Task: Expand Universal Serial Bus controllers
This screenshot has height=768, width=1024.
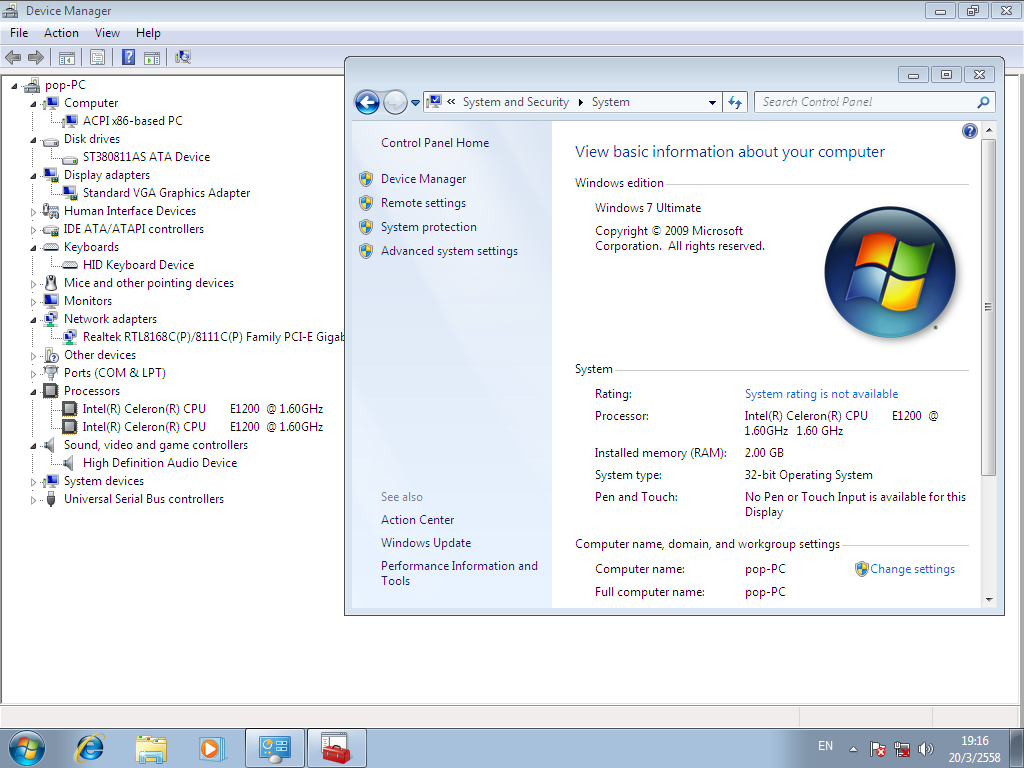Action: [x=33, y=500]
